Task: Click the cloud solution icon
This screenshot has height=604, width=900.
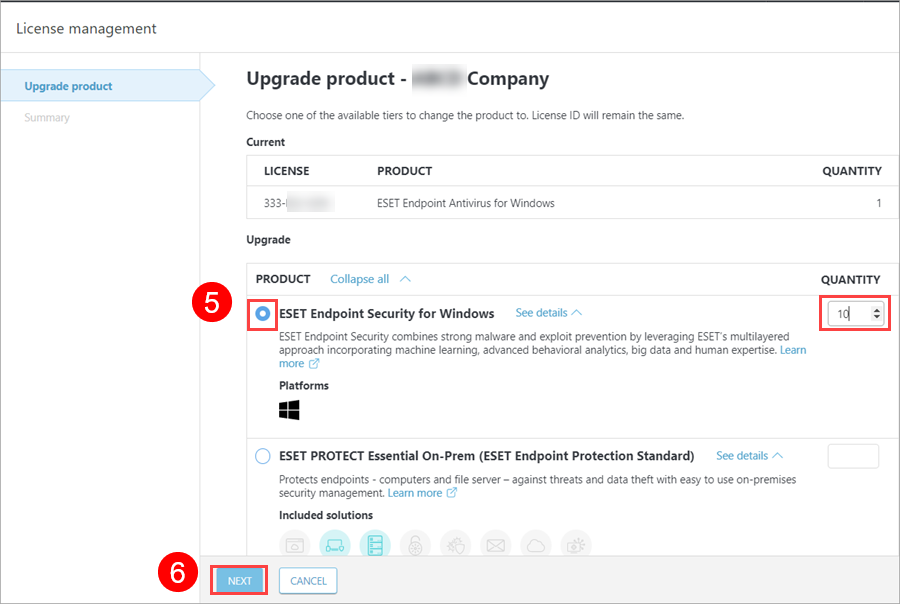Action: [x=536, y=545]
